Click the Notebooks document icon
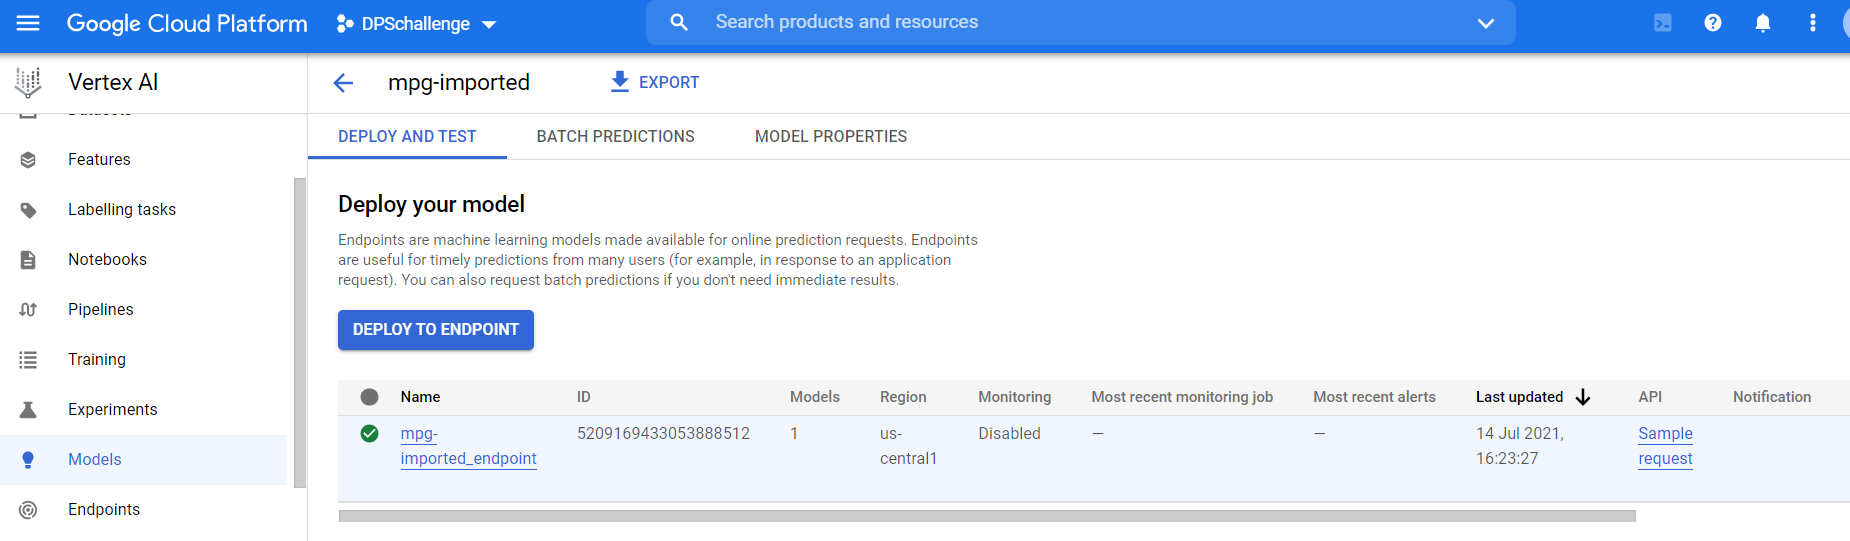The height and width of the screenshot is (541, 1850). [x=28, y=260]
